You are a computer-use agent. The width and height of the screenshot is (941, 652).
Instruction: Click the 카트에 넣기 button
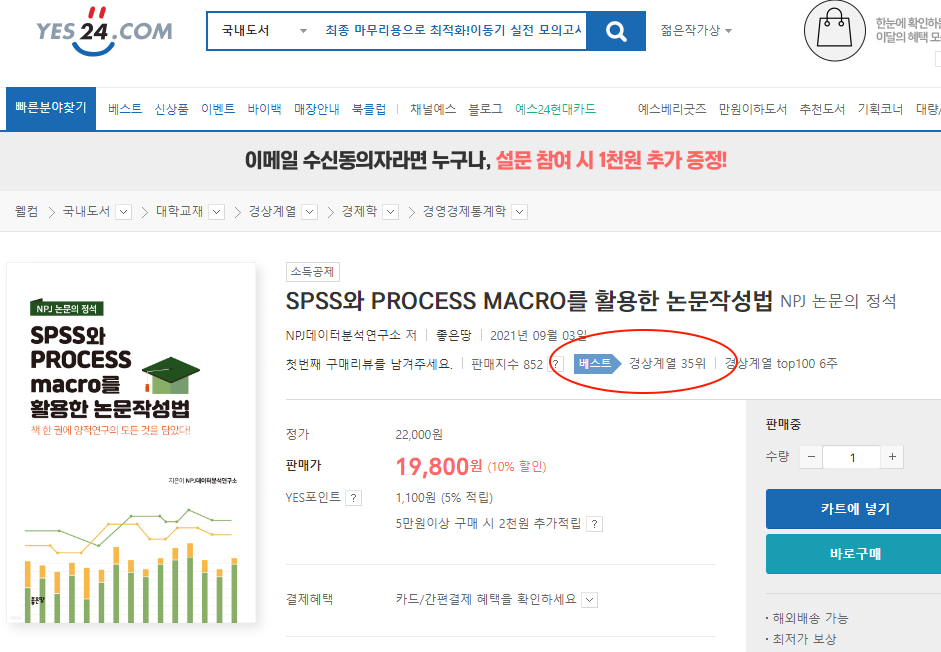[x=855, y=509]
